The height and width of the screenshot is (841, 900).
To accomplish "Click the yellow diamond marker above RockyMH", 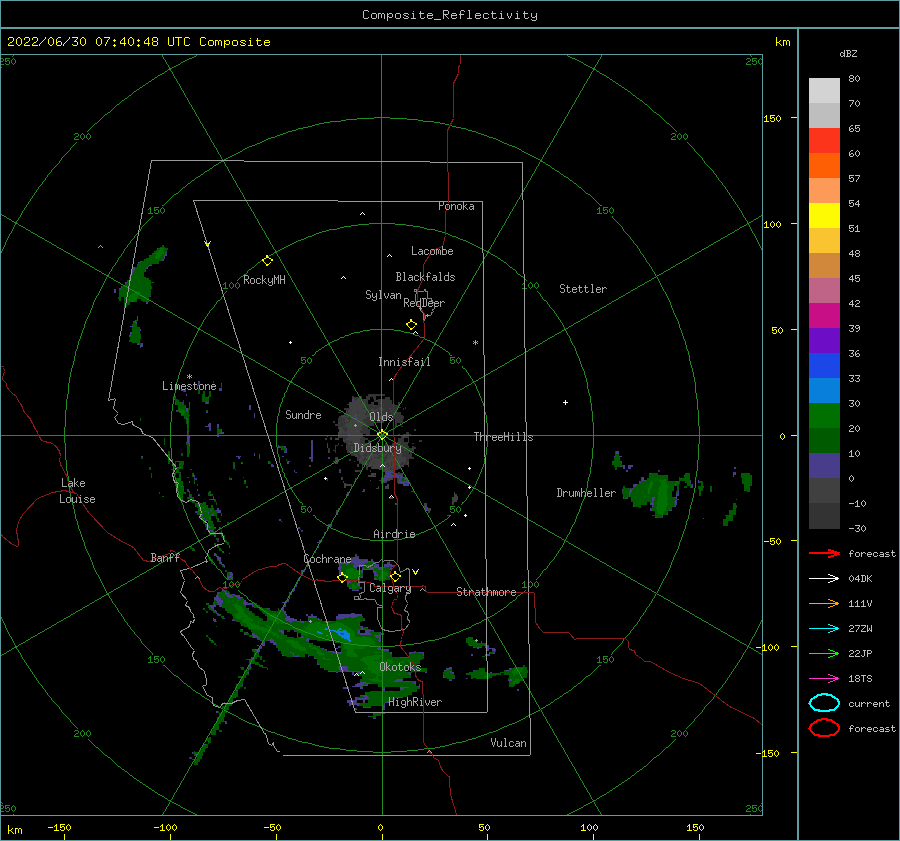I will pos(267,261).
